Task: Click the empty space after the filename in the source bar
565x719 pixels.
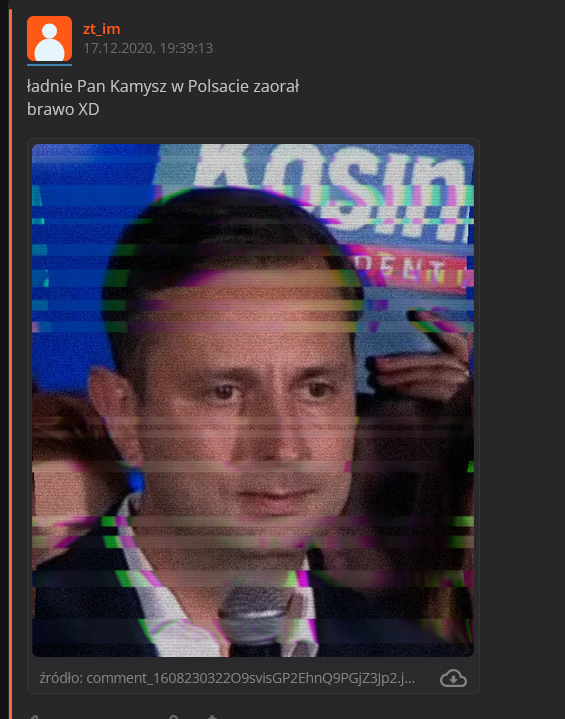Action: pyautogui.click(x=427, y=678)
